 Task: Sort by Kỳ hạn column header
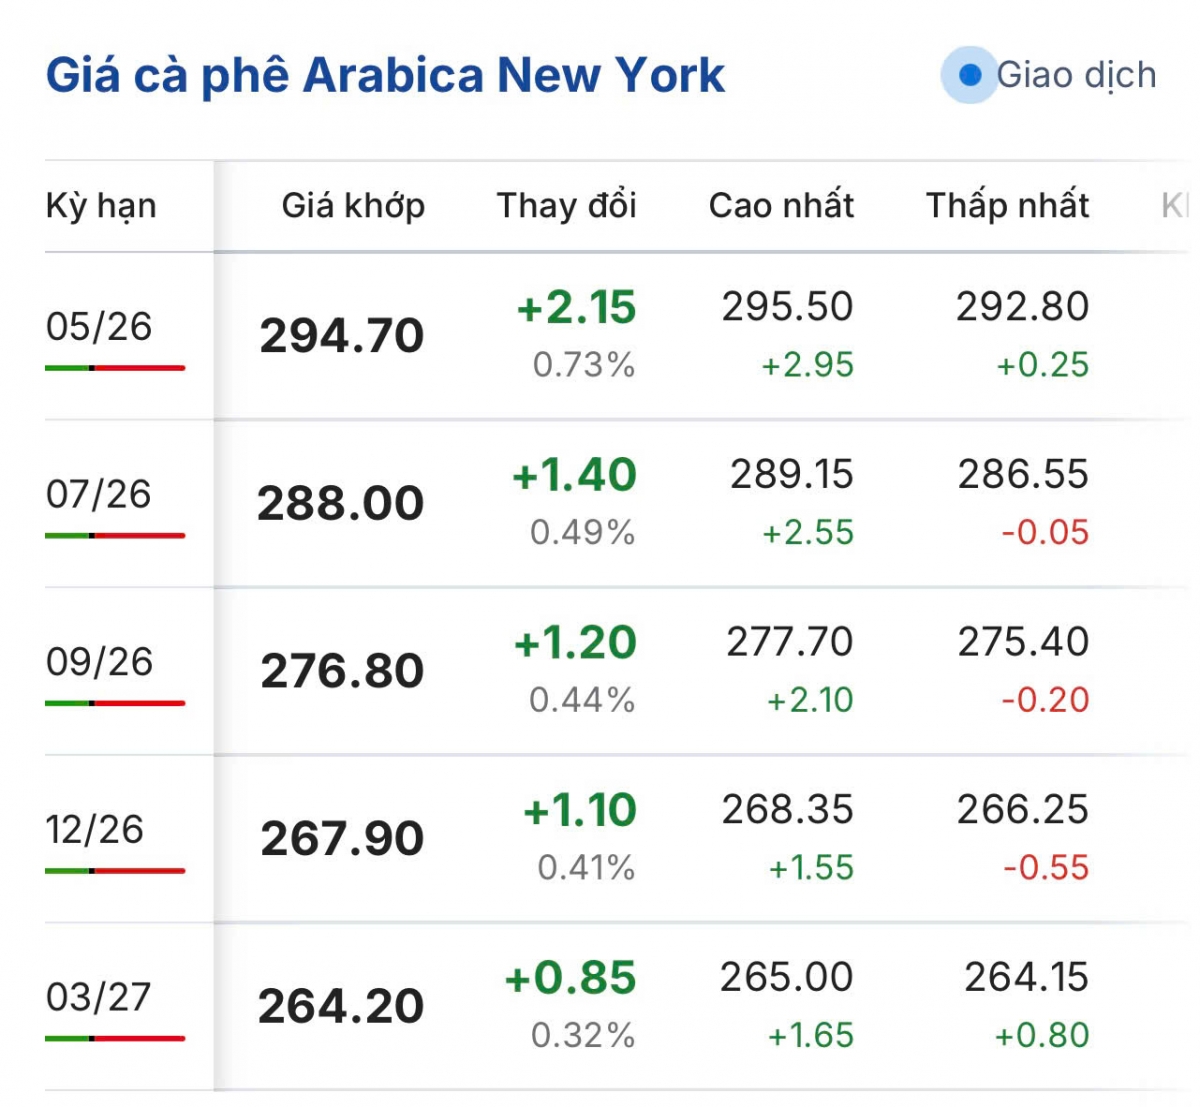tap(101, 206)
